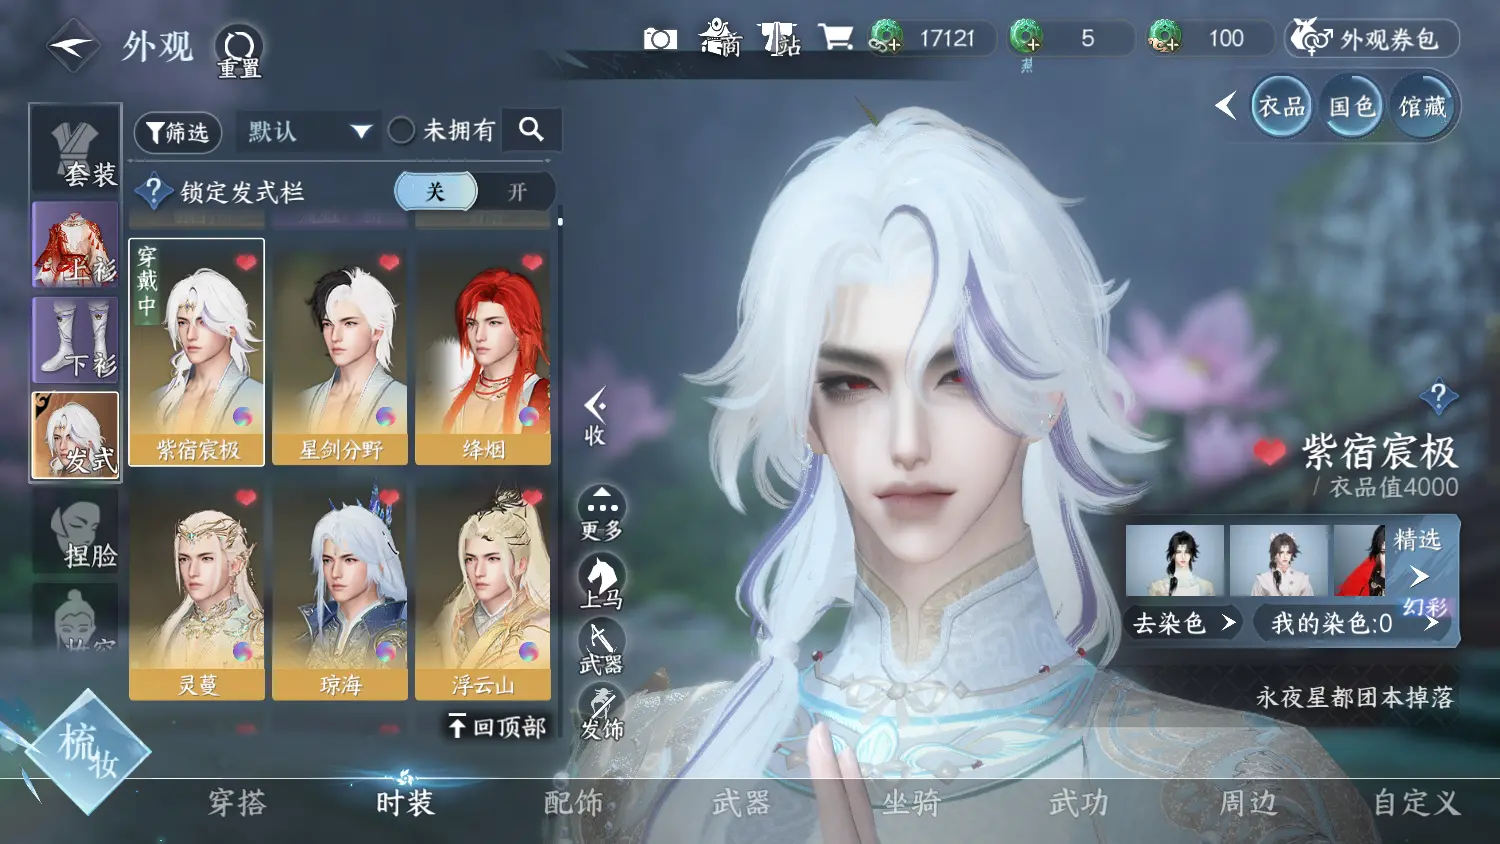Open the shopping cart
This screenshot has width=1500, height=844.
(x=835, y=38)
